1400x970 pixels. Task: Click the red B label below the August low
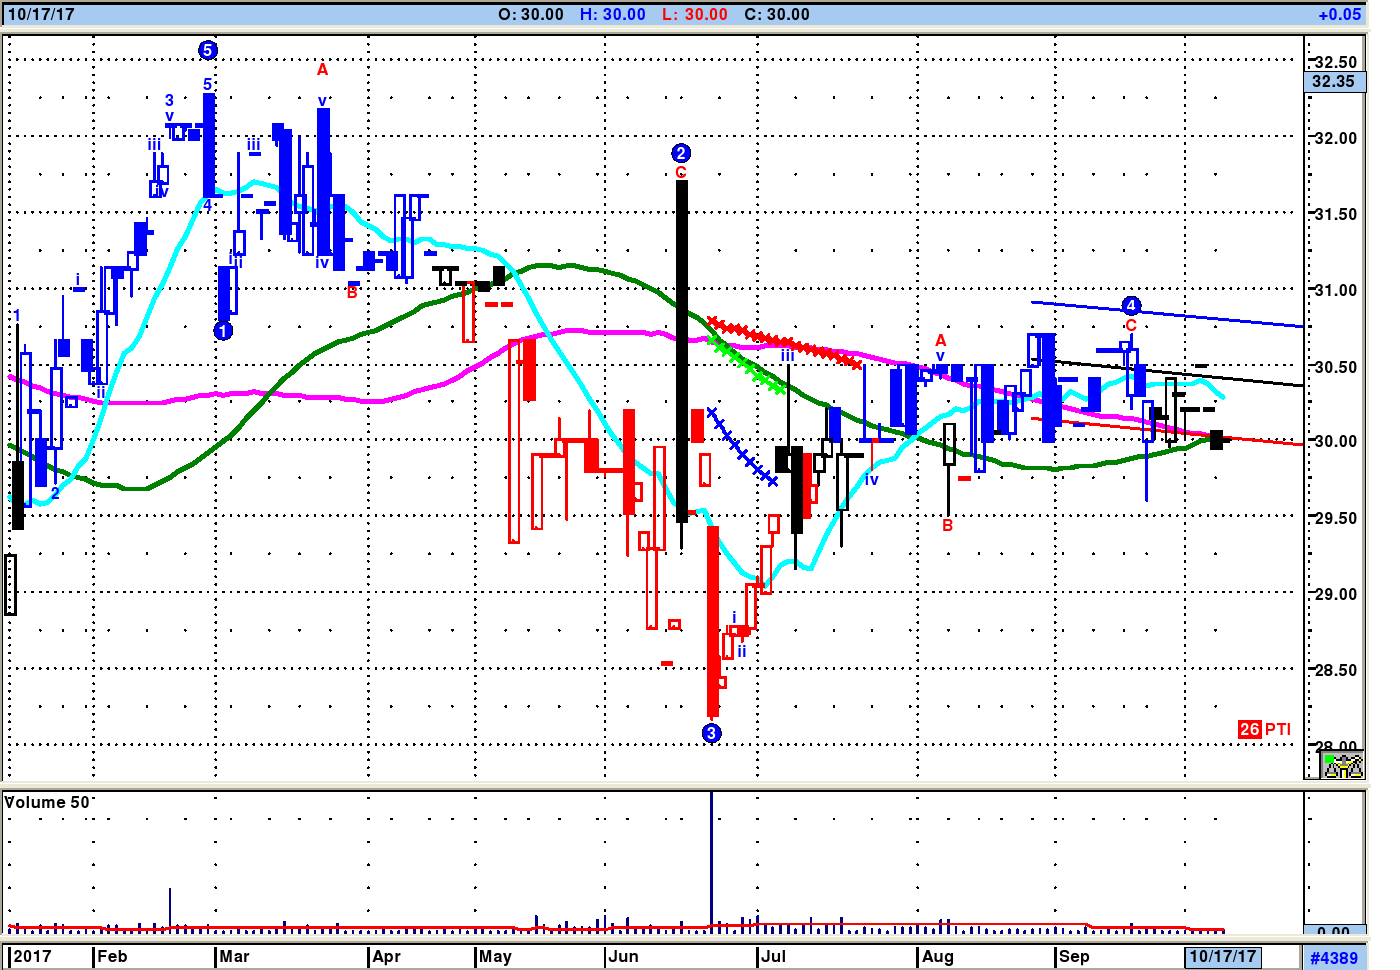pyautogui.click(x=948, y=525)
